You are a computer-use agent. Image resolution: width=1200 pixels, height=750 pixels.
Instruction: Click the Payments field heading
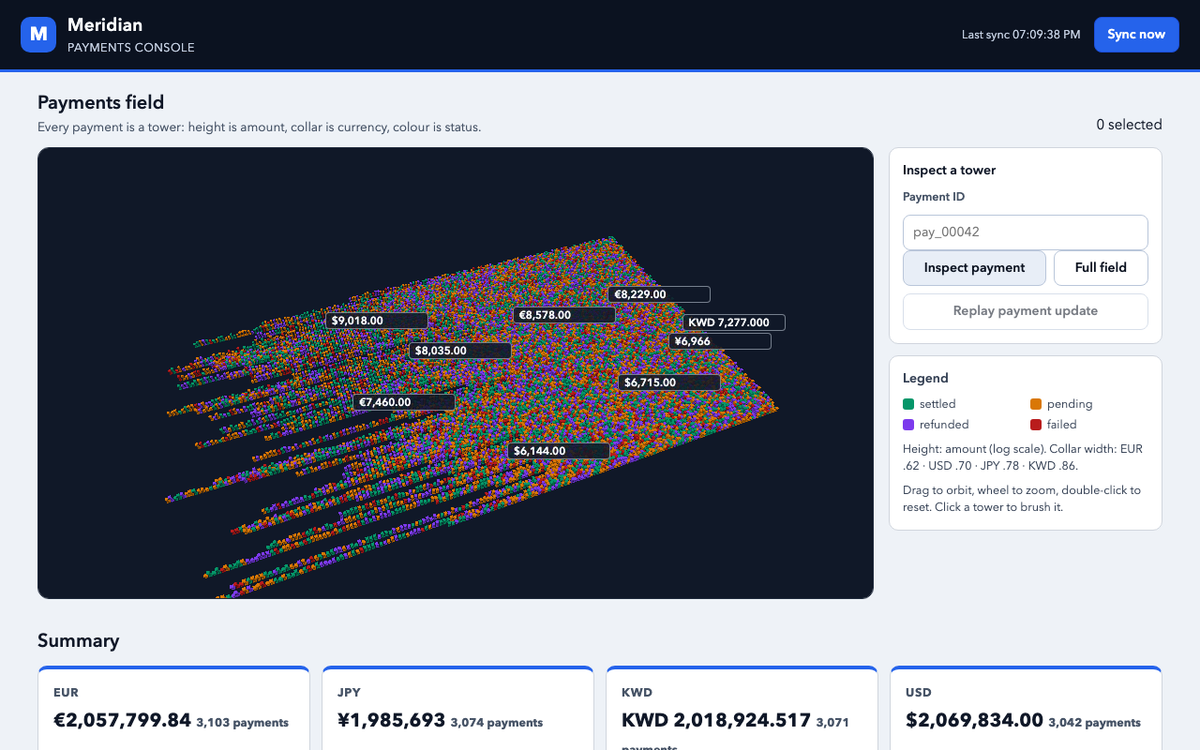[x=101, y=102]
